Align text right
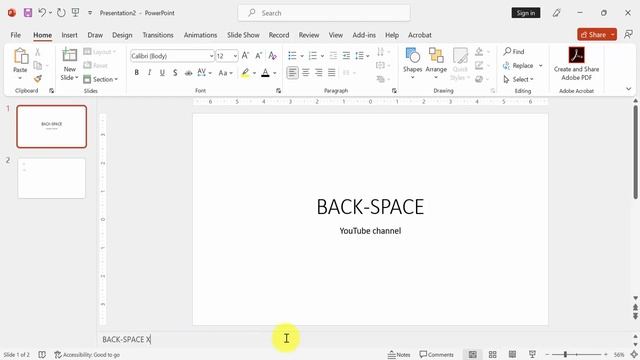640x360 pixels. coord(319,73)
